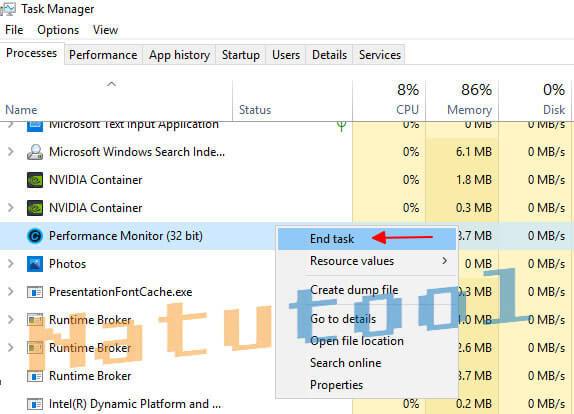Viewport: 574px width, 414px height.
Task: Click the green leaf suspended status icon
Action: click(341, 126)
